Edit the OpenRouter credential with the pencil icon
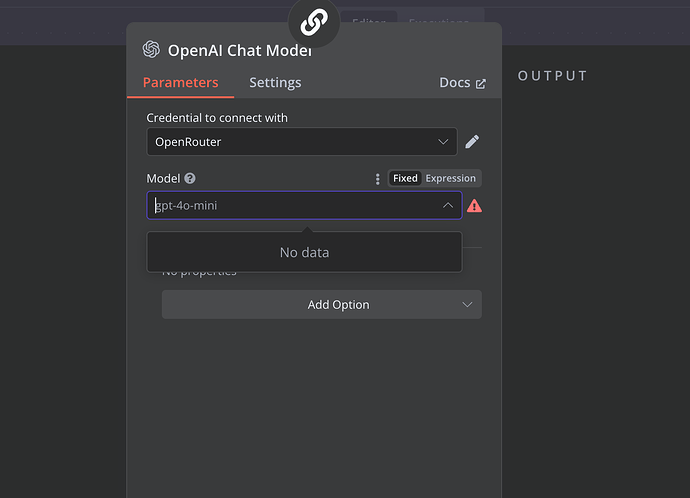The image size is (690, 498). pos(472,142)
